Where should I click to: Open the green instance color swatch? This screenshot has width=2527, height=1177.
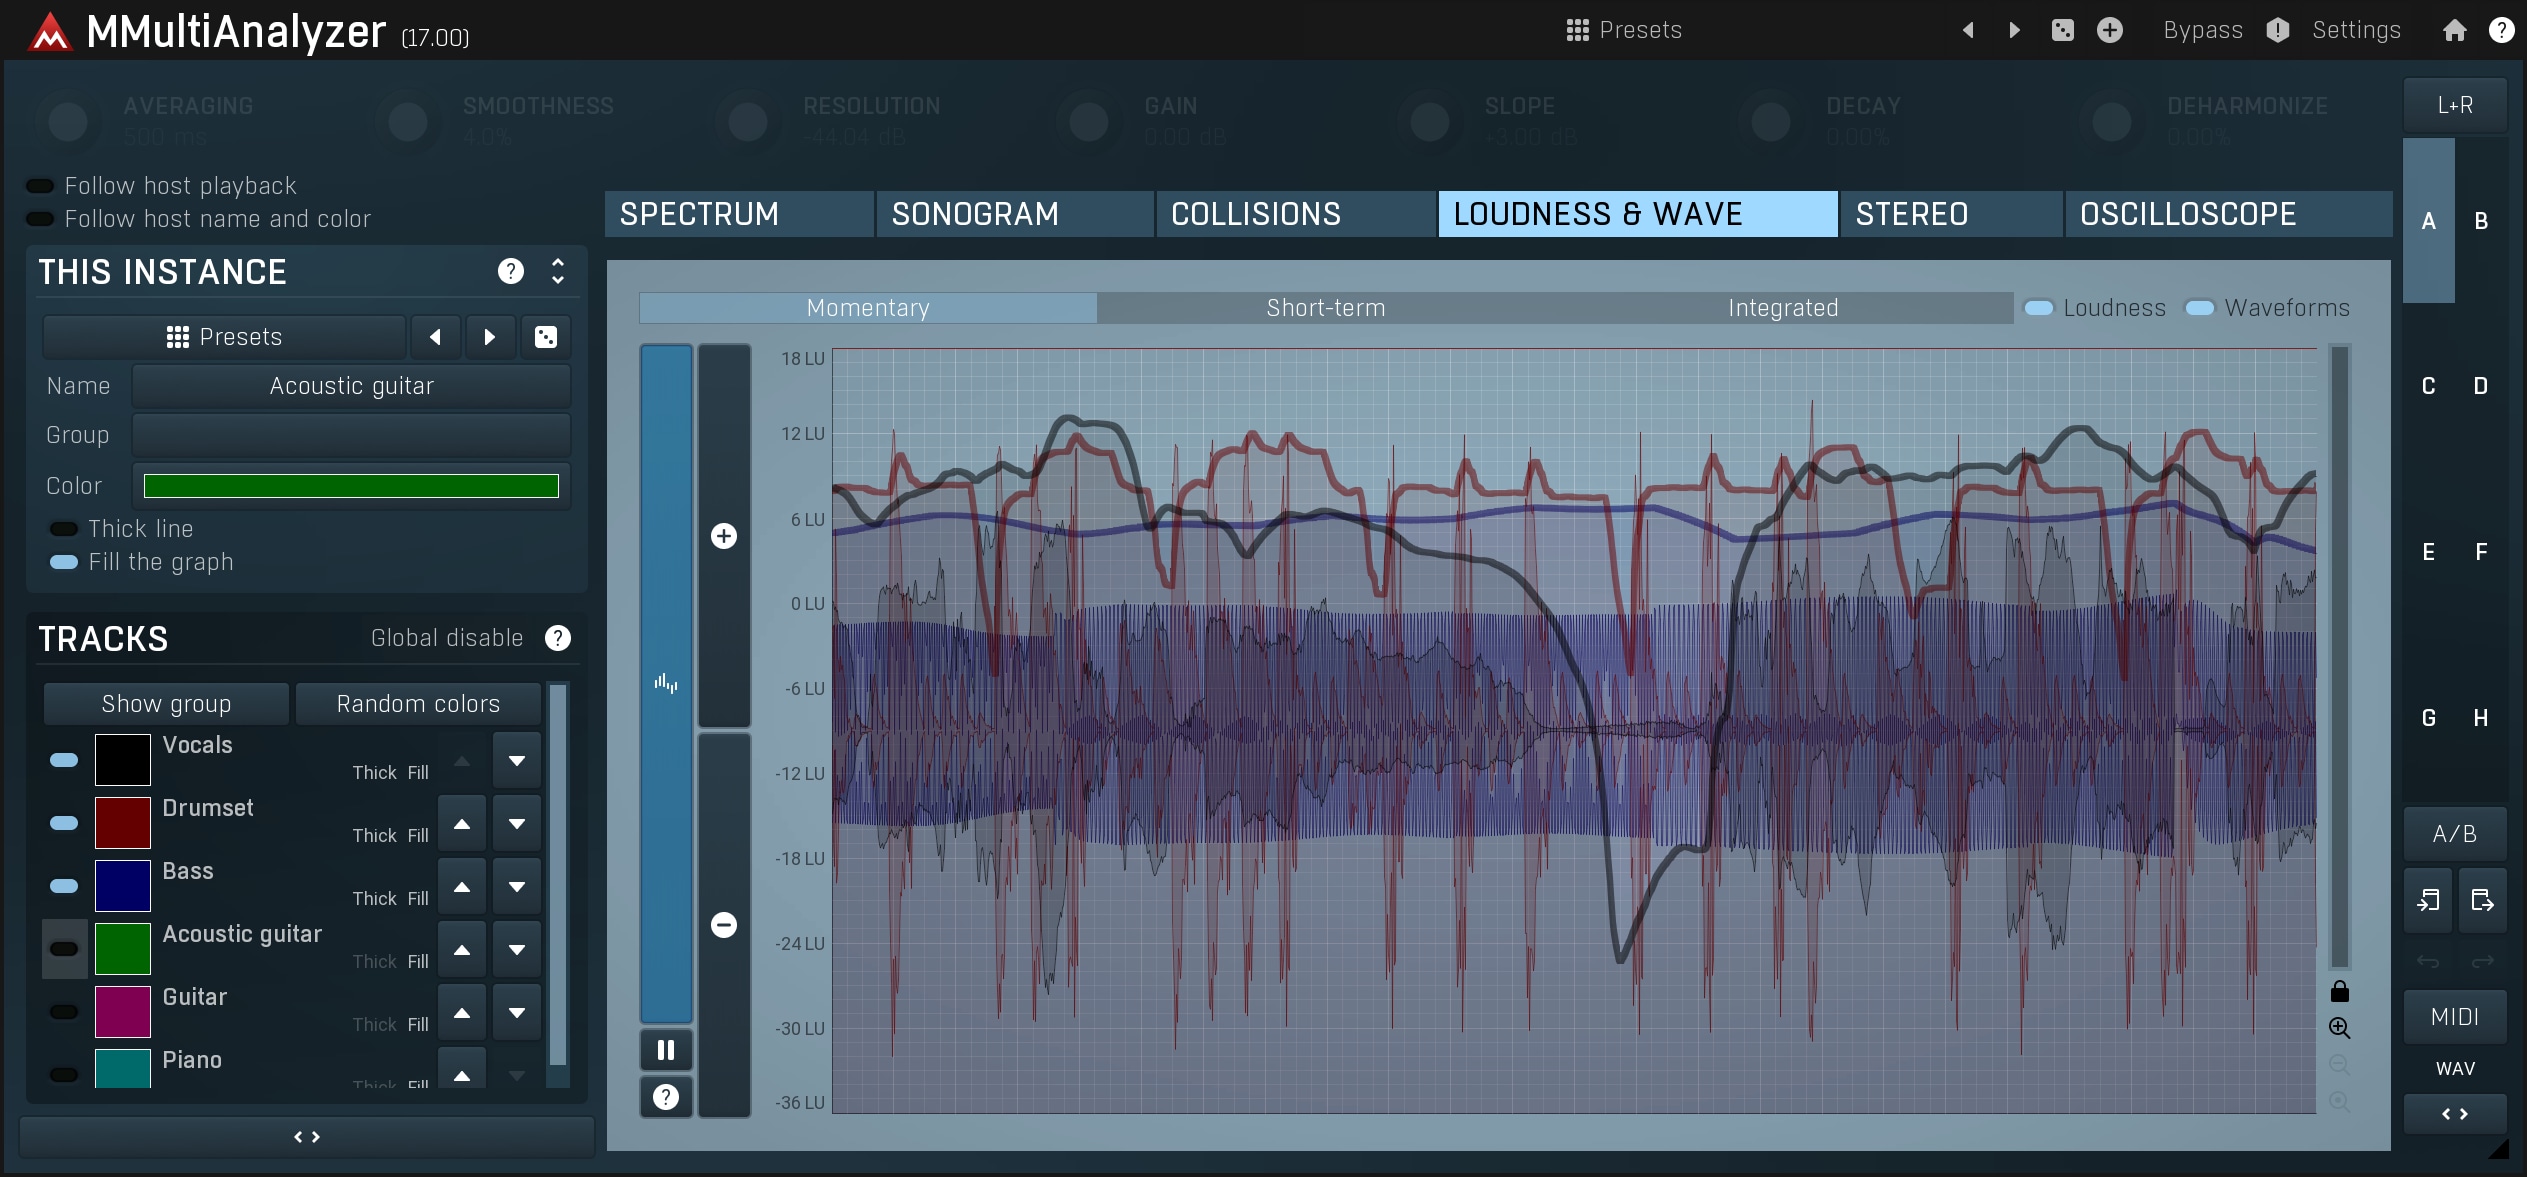pyautogui.click(x=351, y=486)
